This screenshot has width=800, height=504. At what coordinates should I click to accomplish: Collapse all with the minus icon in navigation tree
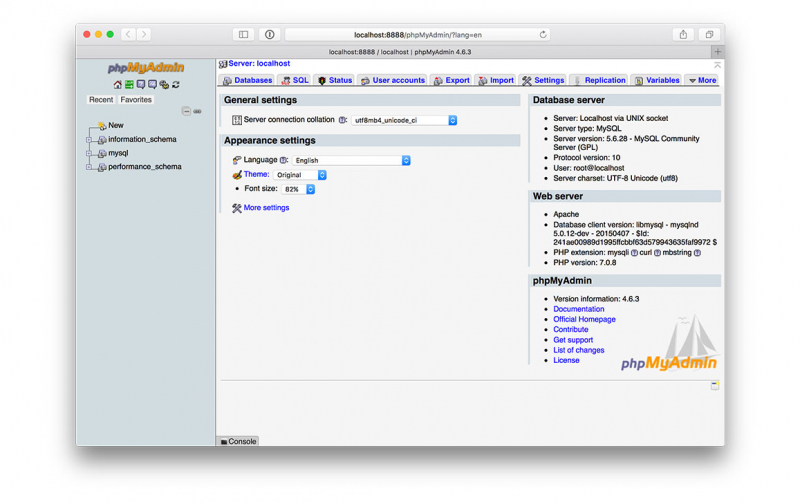click(x=186, y=111)
